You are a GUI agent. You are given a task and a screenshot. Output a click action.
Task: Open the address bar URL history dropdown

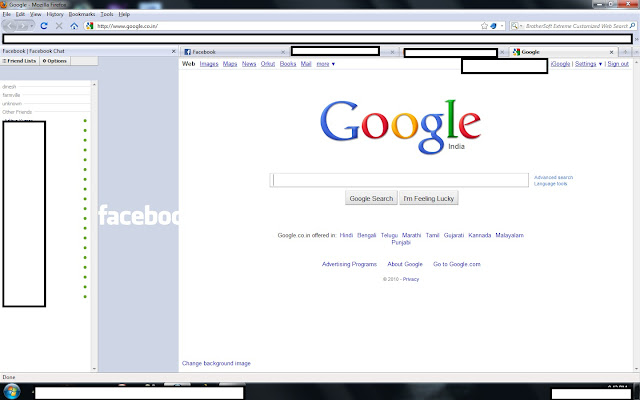tap(502, 26)
